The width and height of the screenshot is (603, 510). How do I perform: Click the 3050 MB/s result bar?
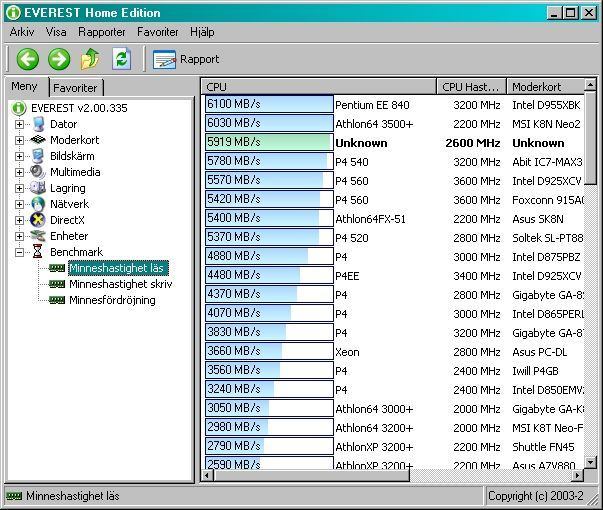click(269, 408)
